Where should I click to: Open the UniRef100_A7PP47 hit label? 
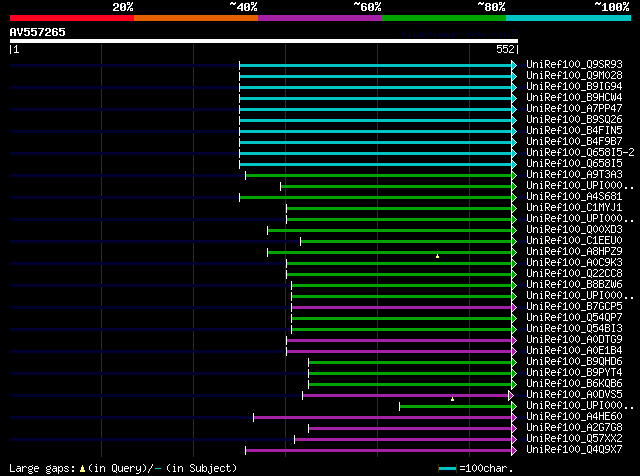tap(574, 109)
